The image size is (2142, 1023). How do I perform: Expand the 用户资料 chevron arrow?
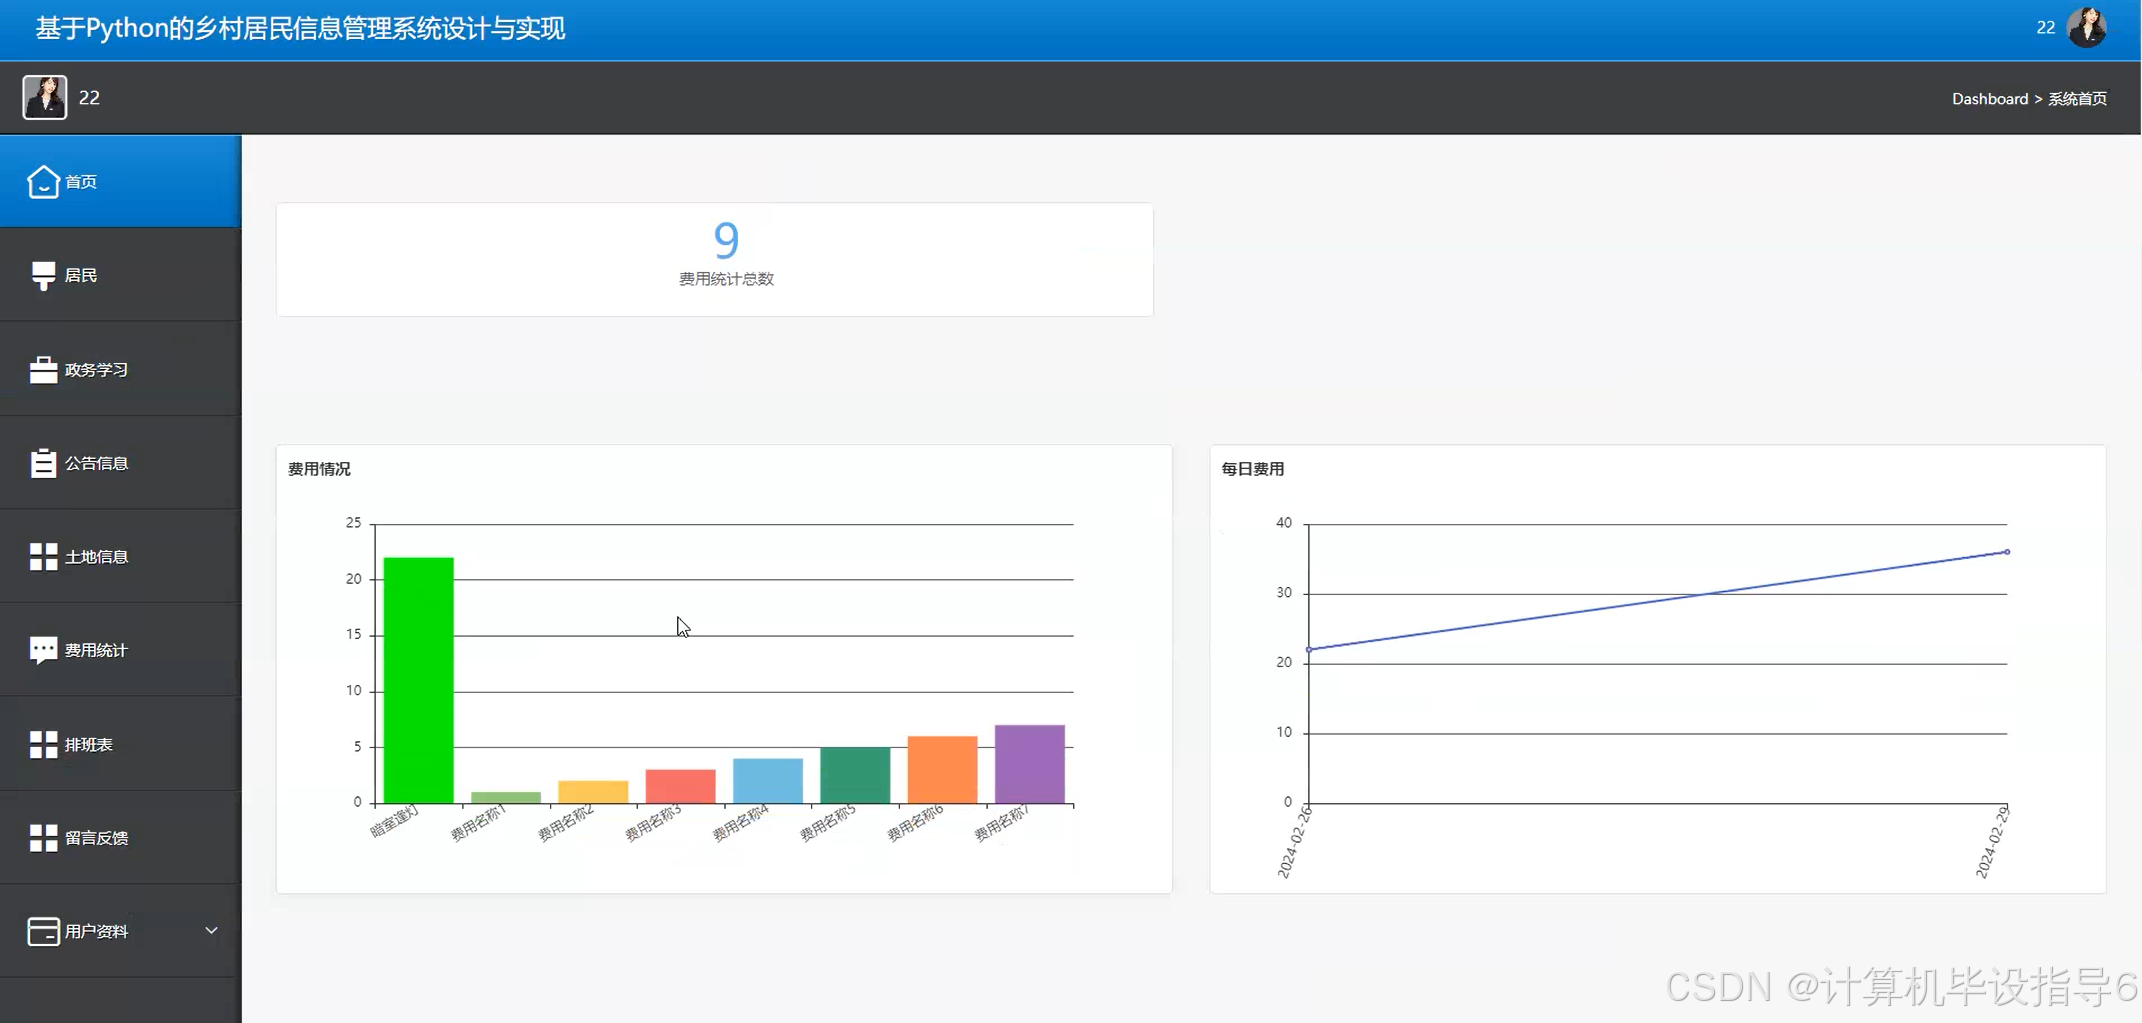pos(211,931)
